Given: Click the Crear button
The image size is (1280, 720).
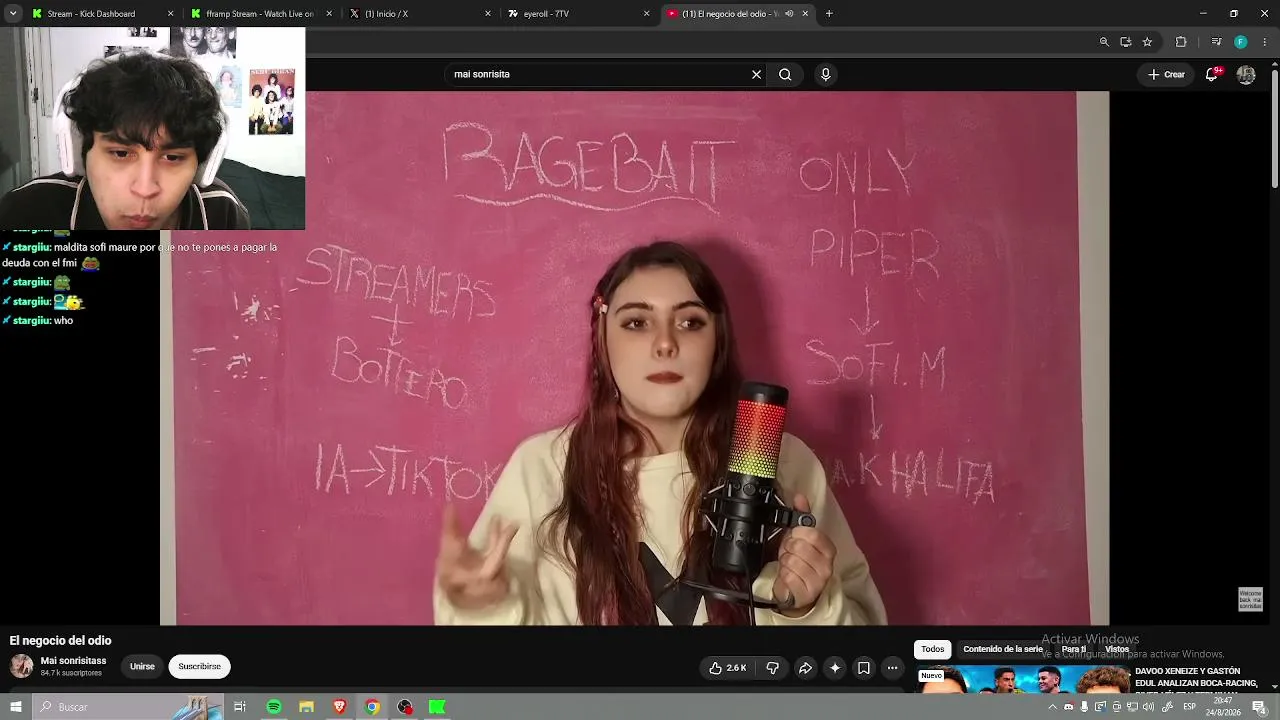Looking at the screenshot, I should 1166,74.
